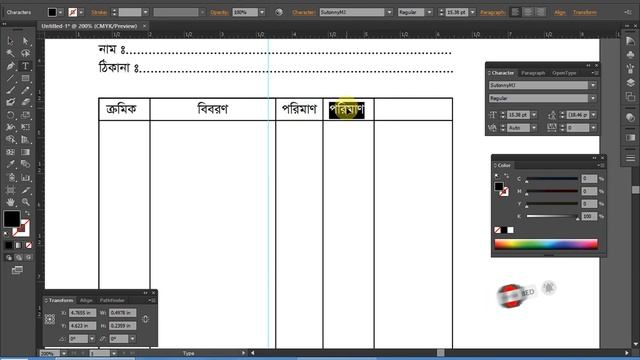The image size is (640, 360).
Task: Set center text alignment in control bar
Action: point(528,12)
